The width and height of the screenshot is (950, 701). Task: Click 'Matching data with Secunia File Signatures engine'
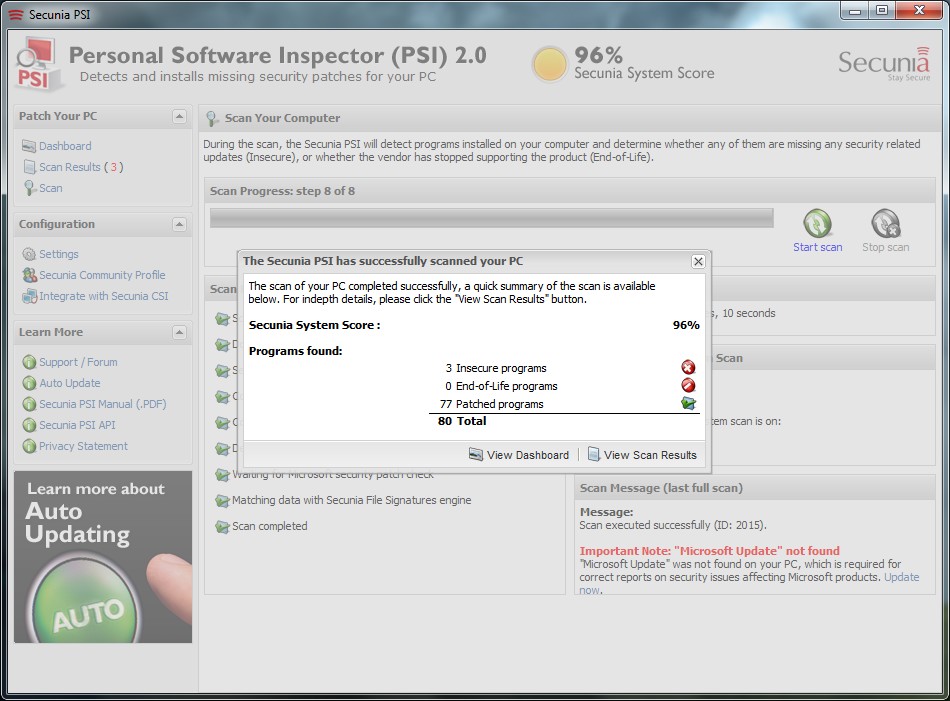(351, 500)
